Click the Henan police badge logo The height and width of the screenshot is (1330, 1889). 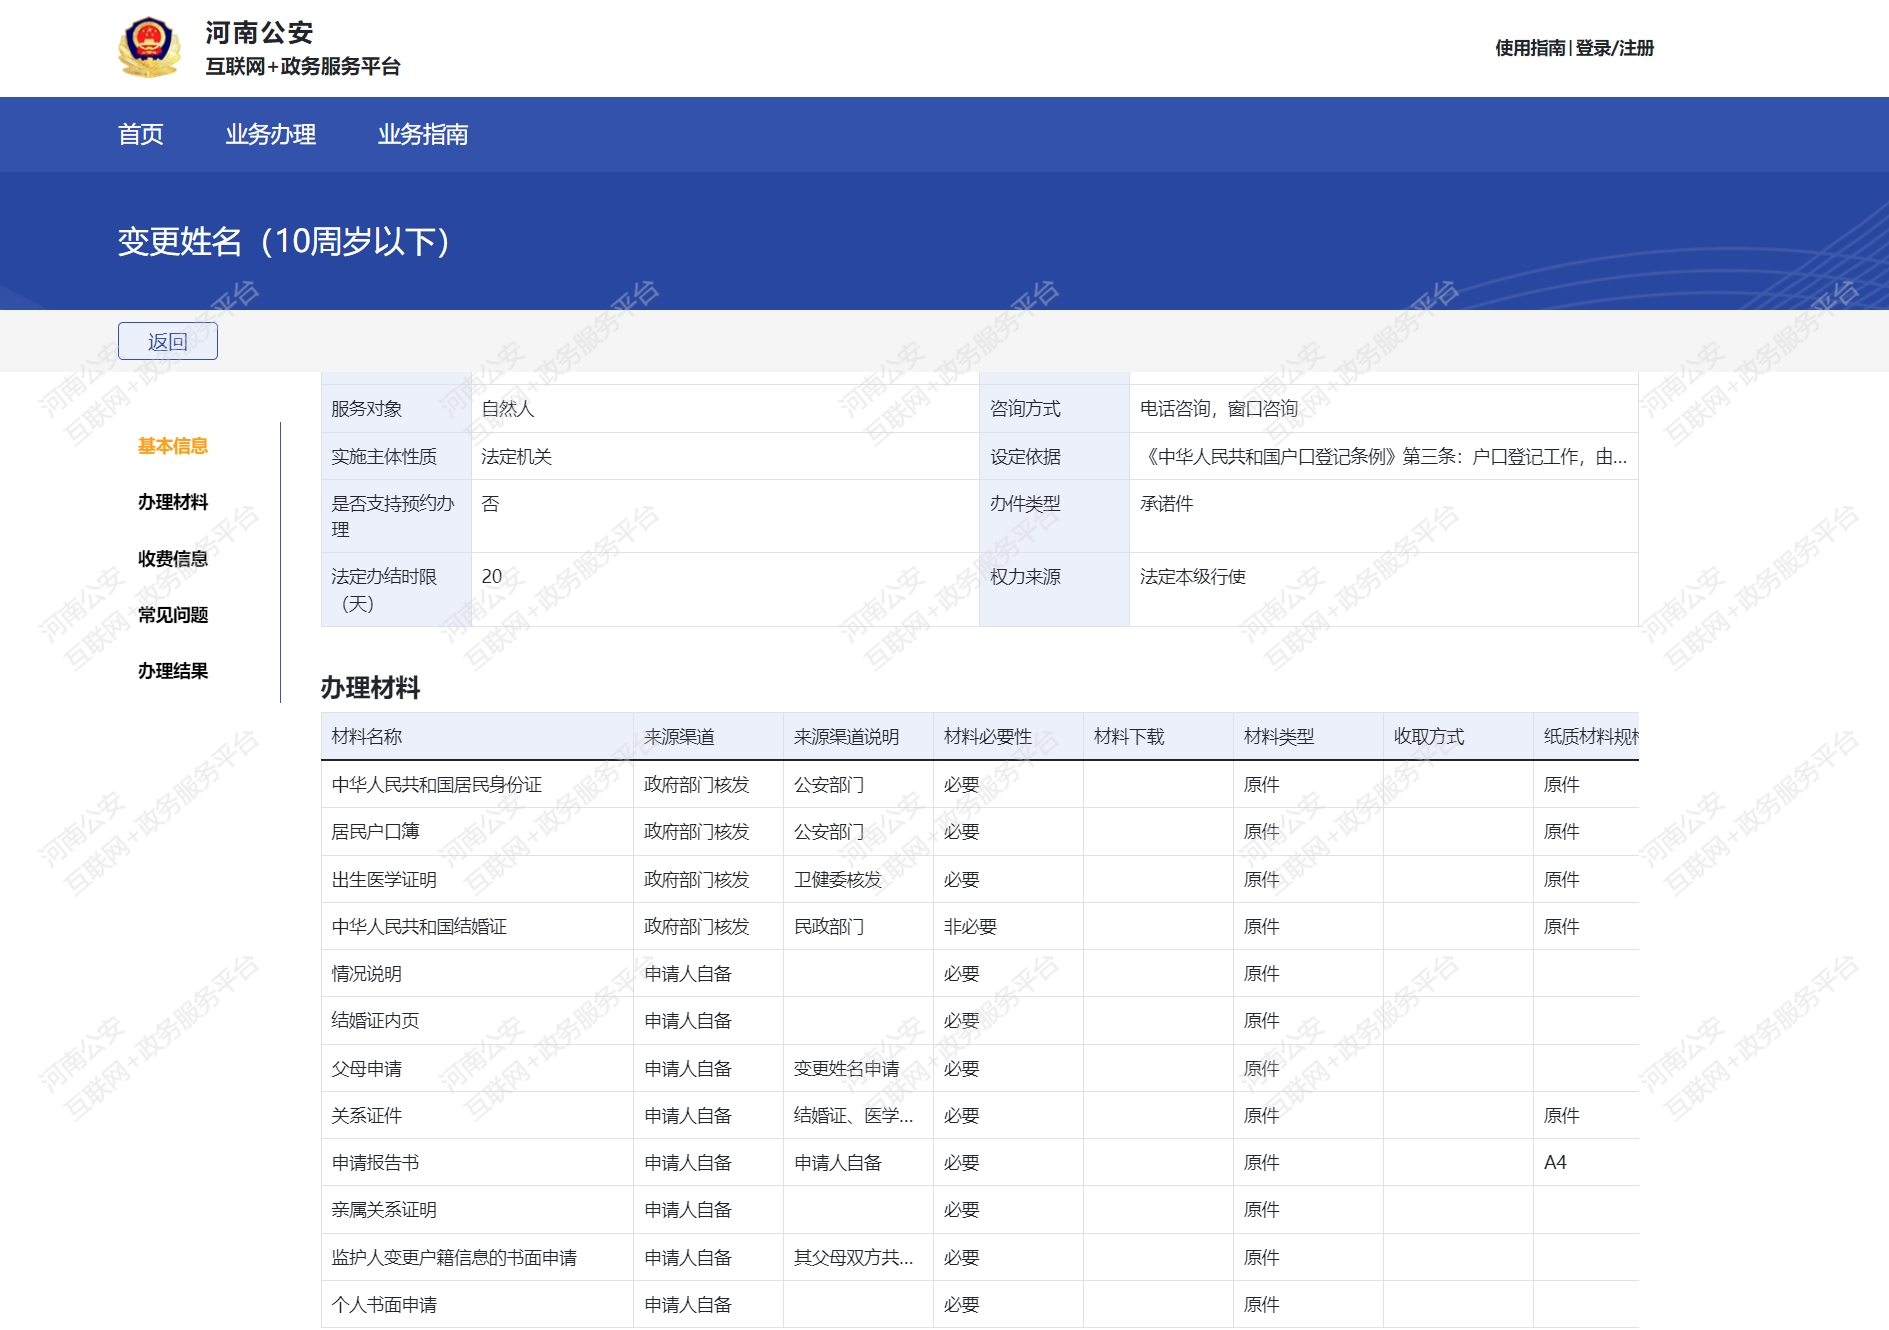(149, 47)
